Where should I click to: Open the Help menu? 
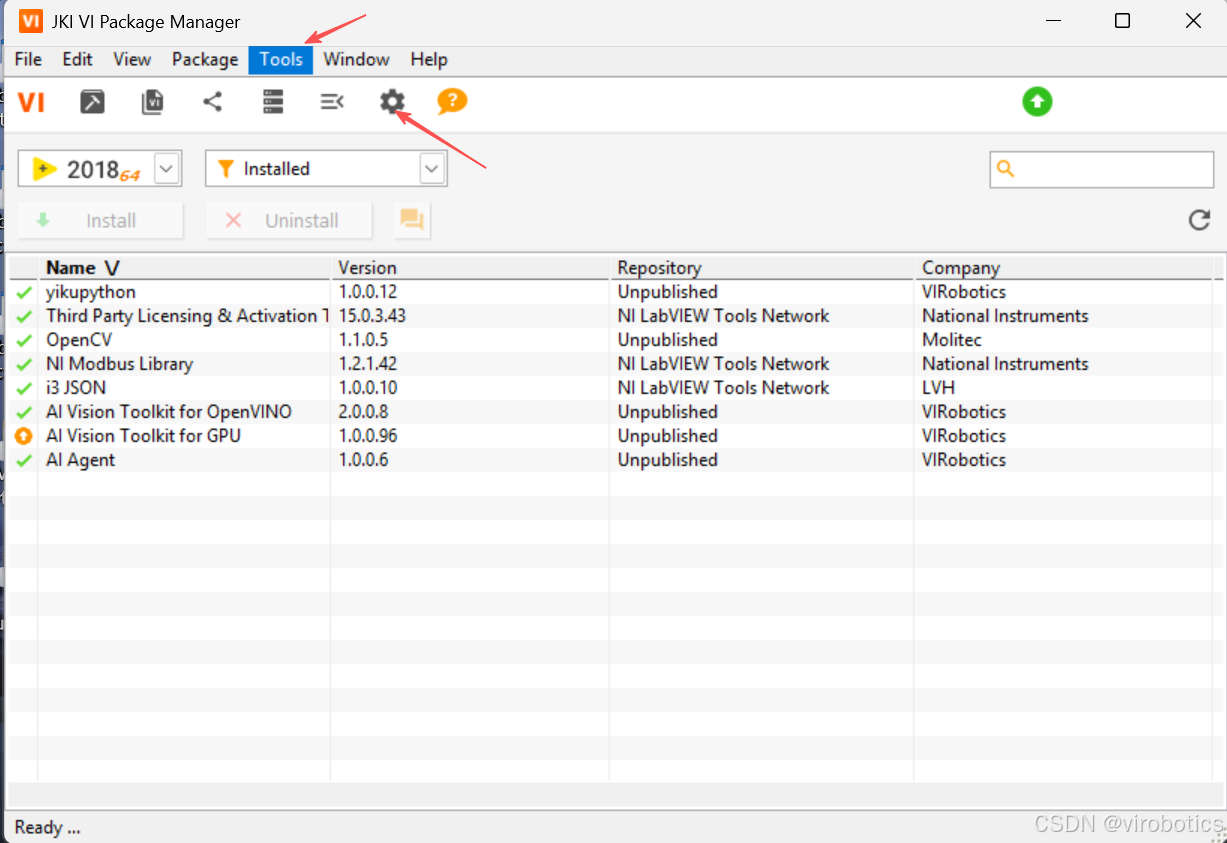pyautogui.click(x=429, y=59)
